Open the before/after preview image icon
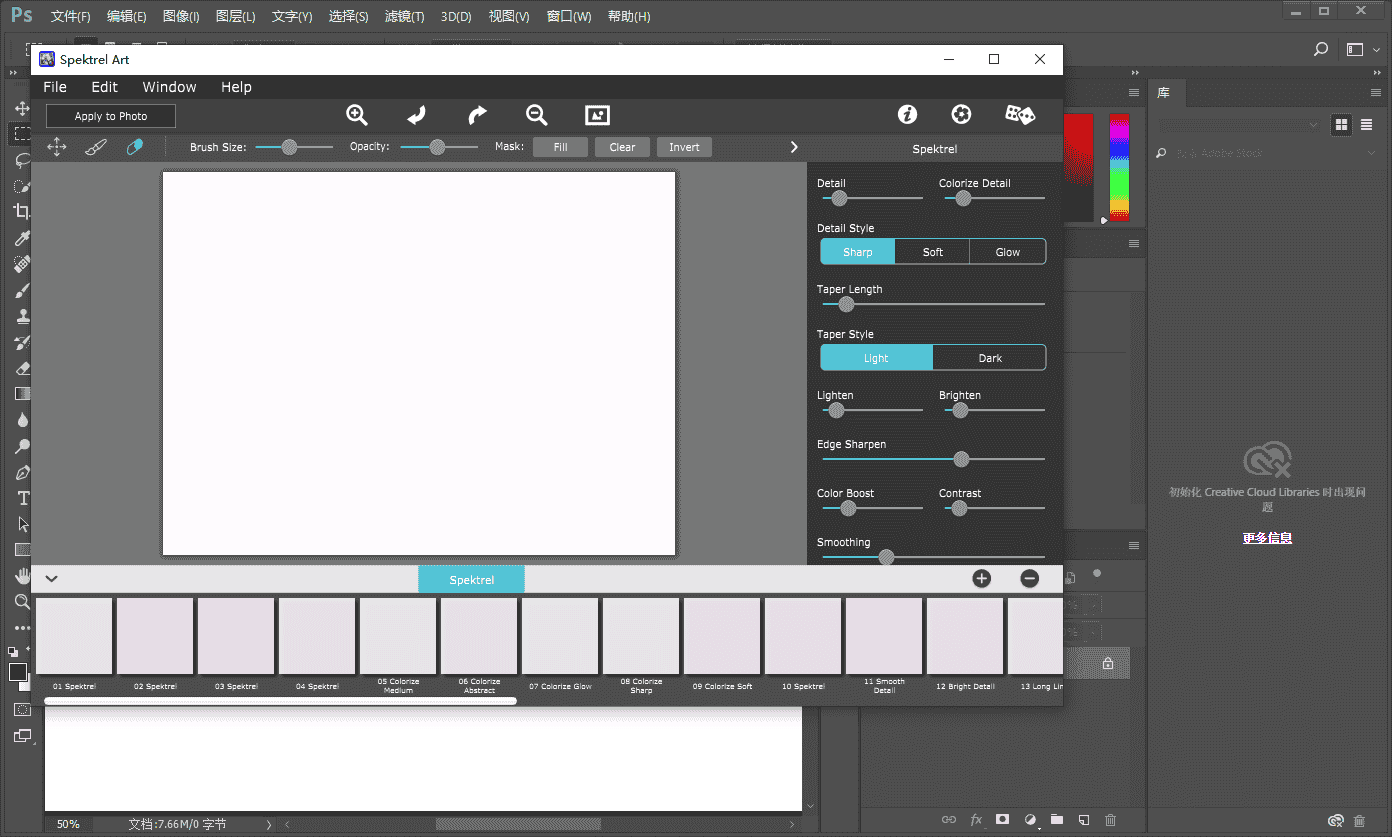Viewport: 1392px width, 837px height. (x=597, y=115)
